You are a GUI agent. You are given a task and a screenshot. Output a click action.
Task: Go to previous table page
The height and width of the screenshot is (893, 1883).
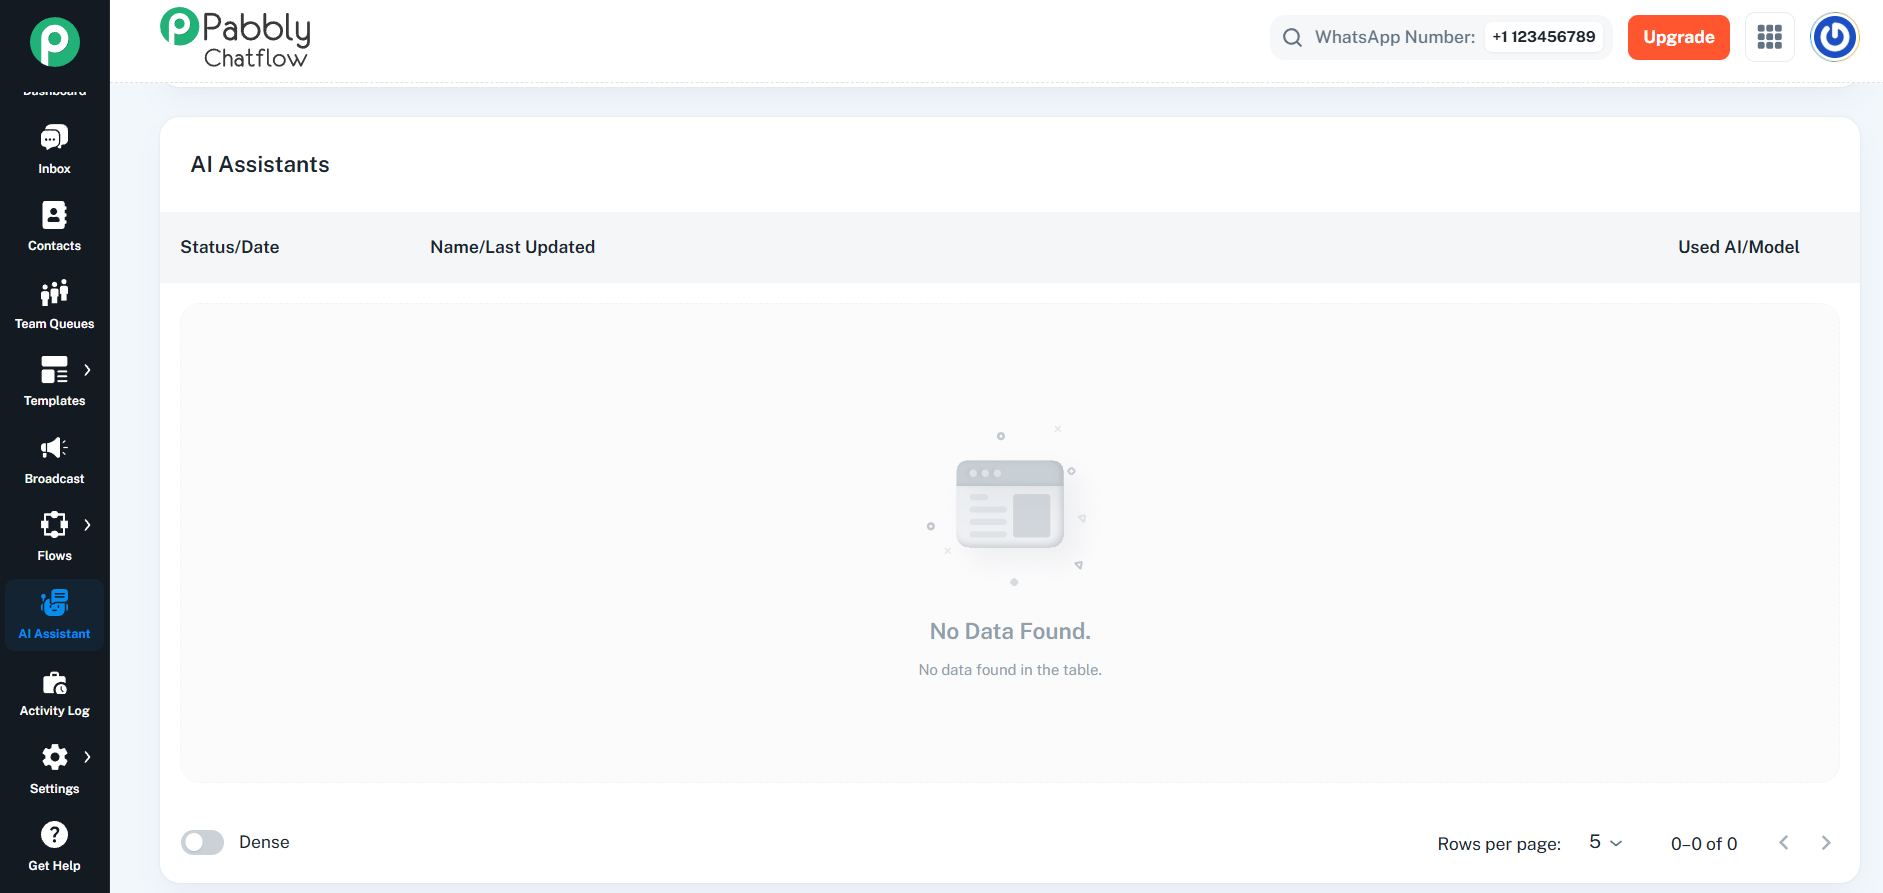(x=1784, y=843)
